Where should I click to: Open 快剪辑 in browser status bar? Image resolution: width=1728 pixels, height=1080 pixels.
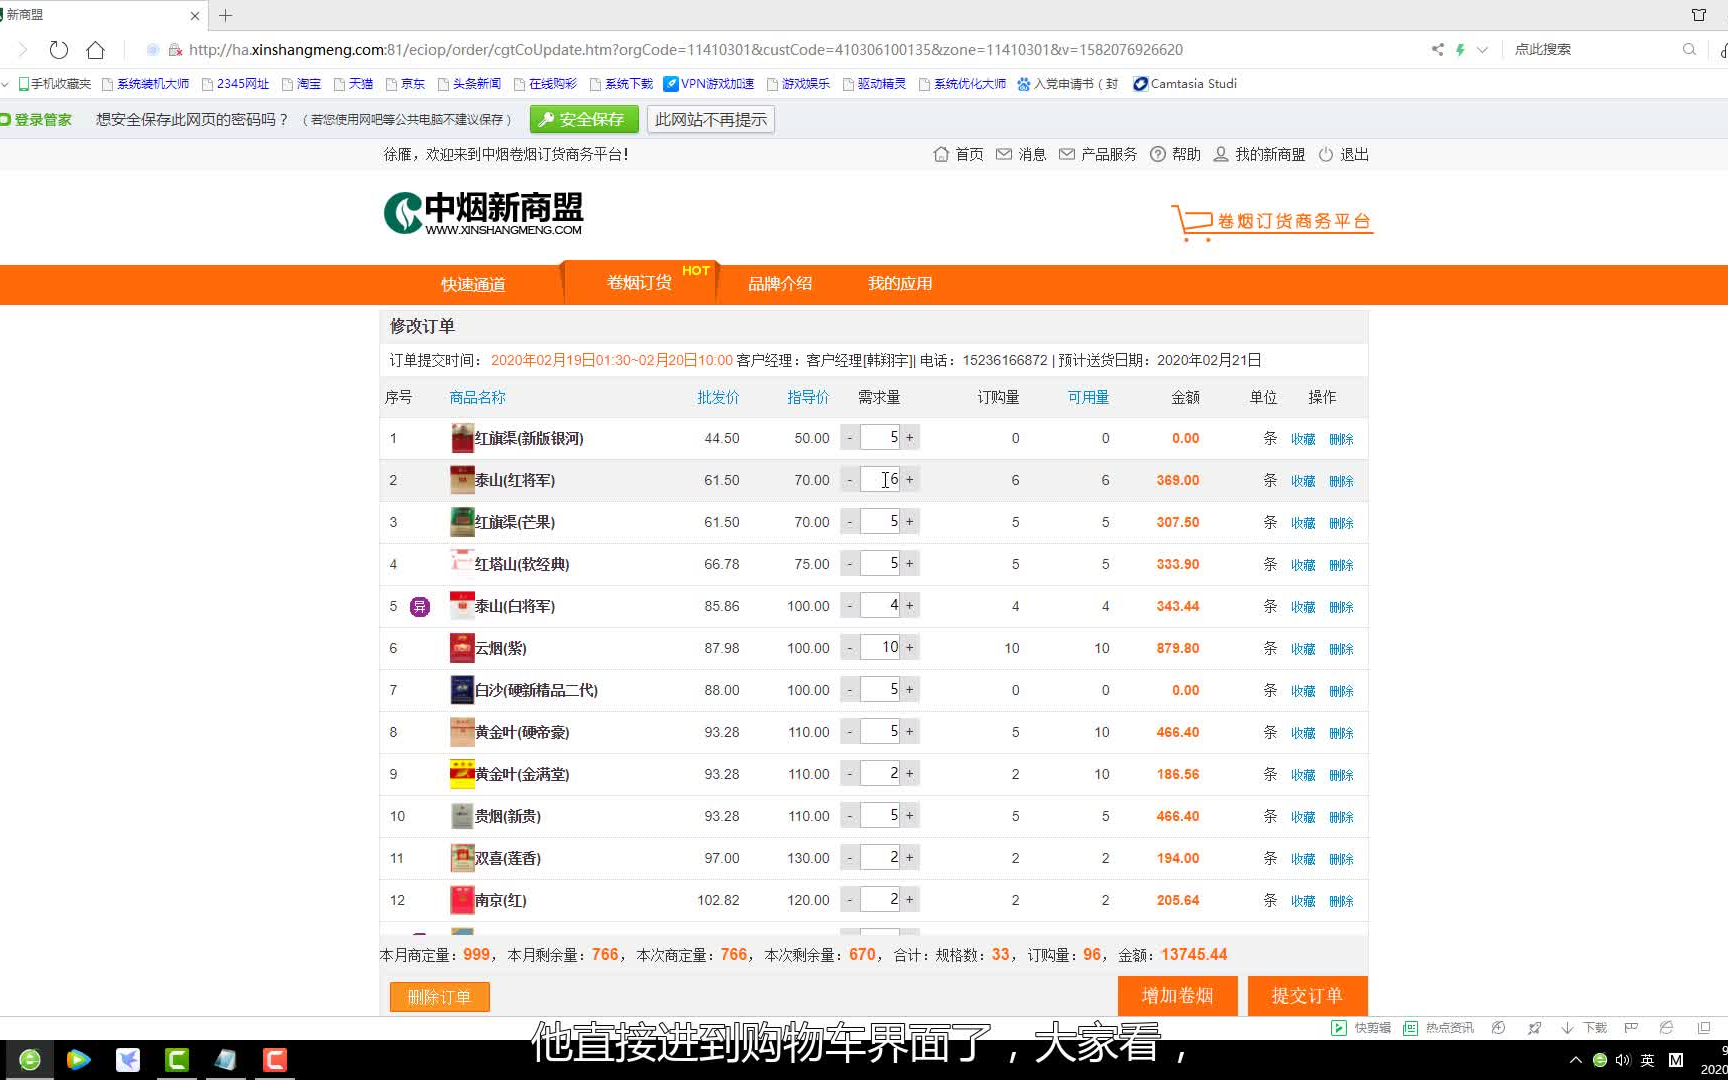coord(1361,1028)
